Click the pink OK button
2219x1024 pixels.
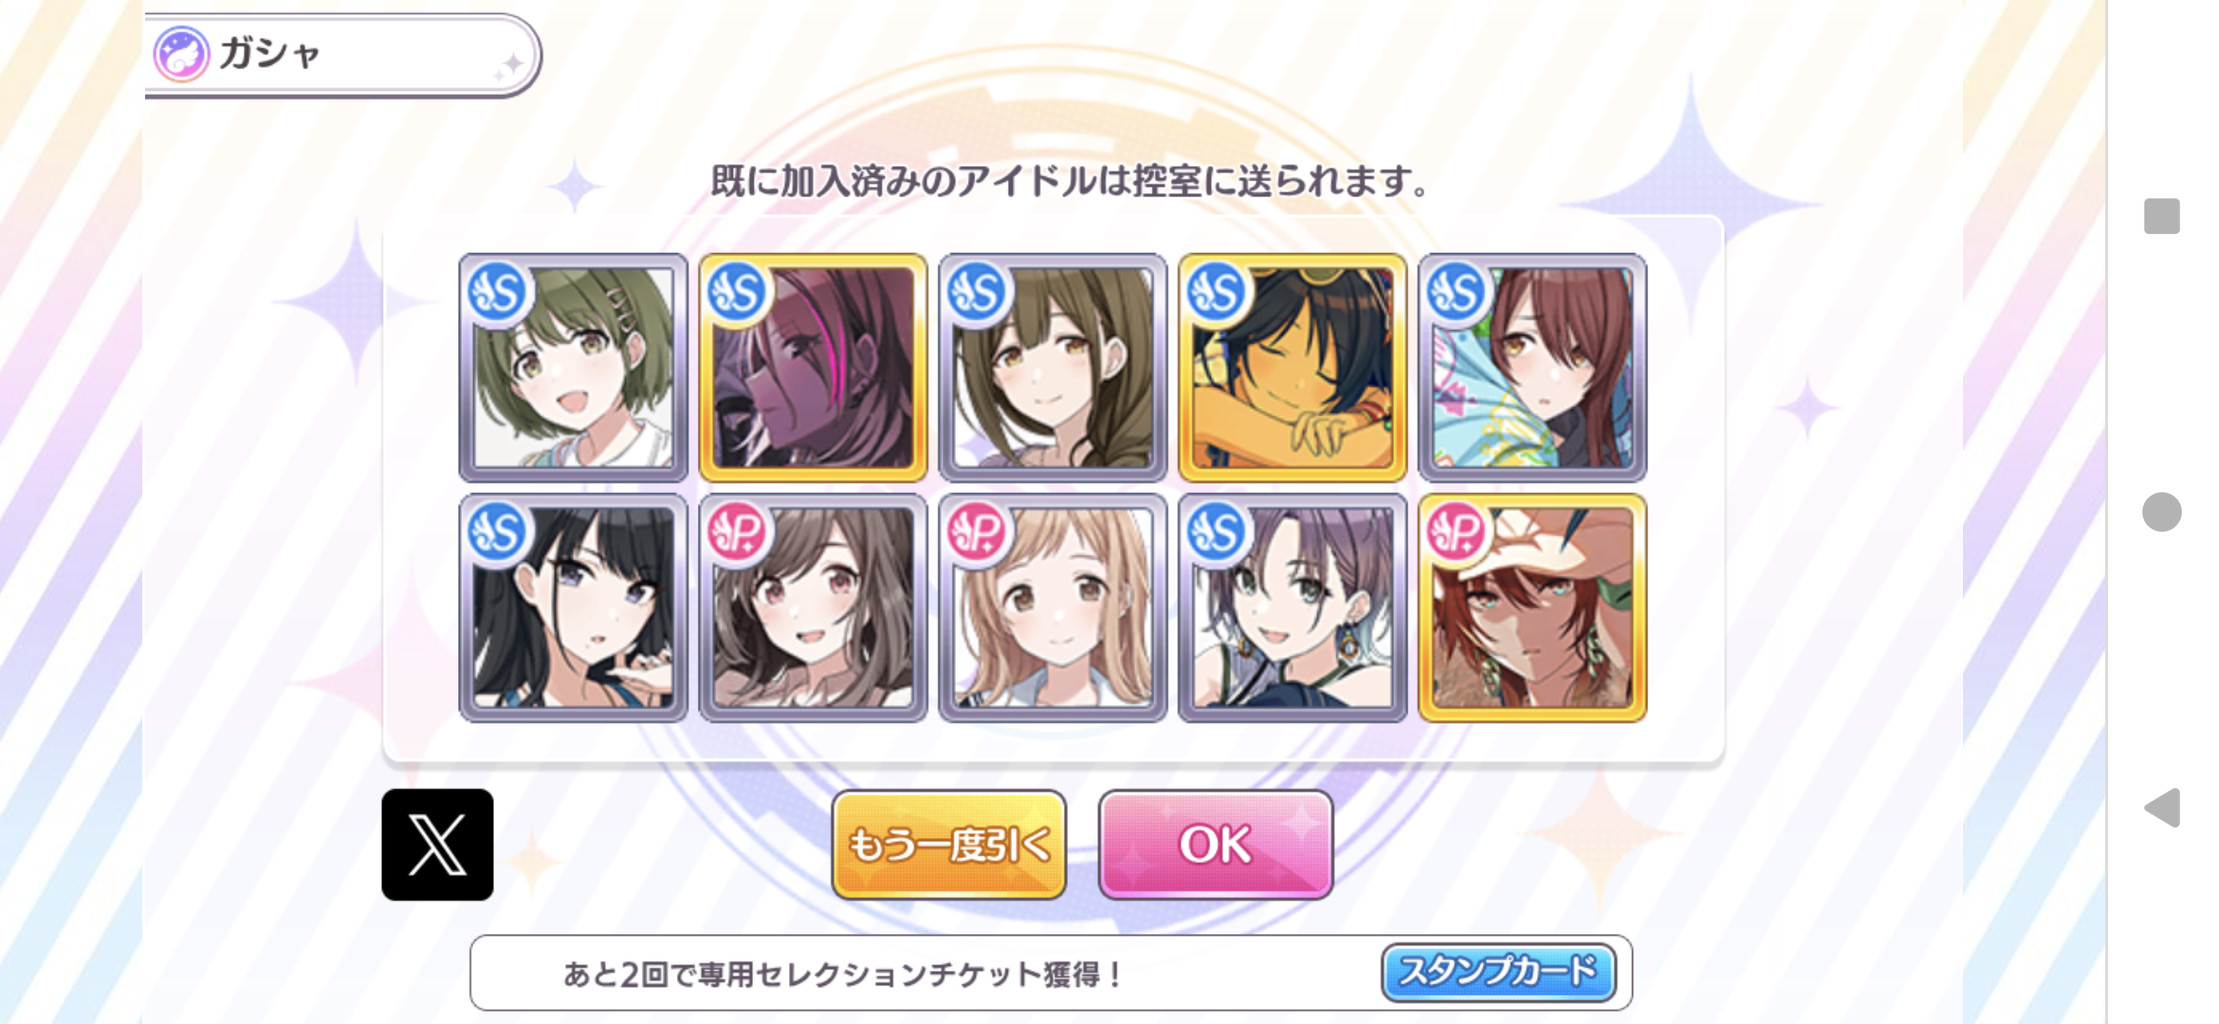[1215, 844]
